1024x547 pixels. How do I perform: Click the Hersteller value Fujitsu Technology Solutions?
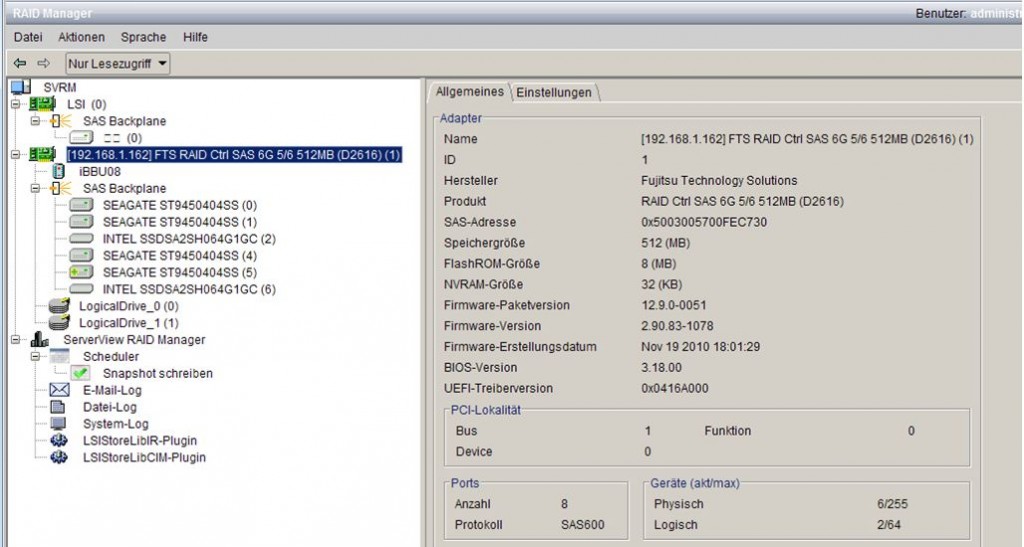coord(719,181)
